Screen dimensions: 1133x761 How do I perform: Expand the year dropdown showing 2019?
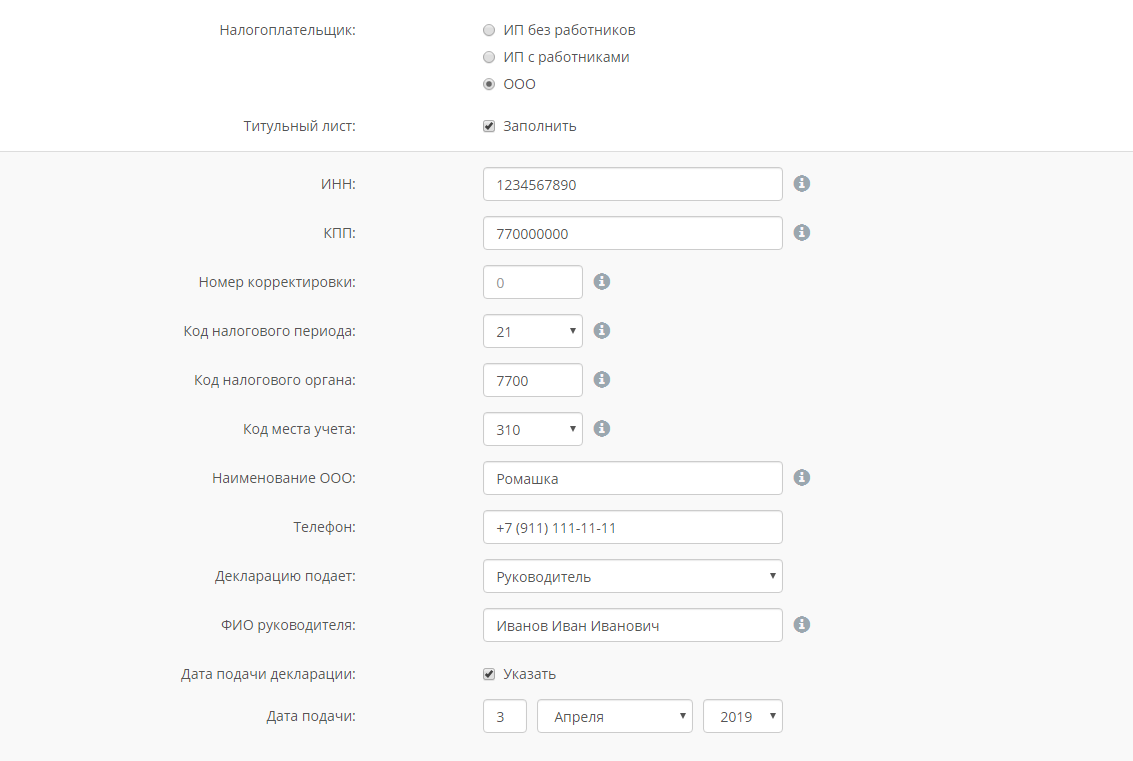tap(742, 716)
